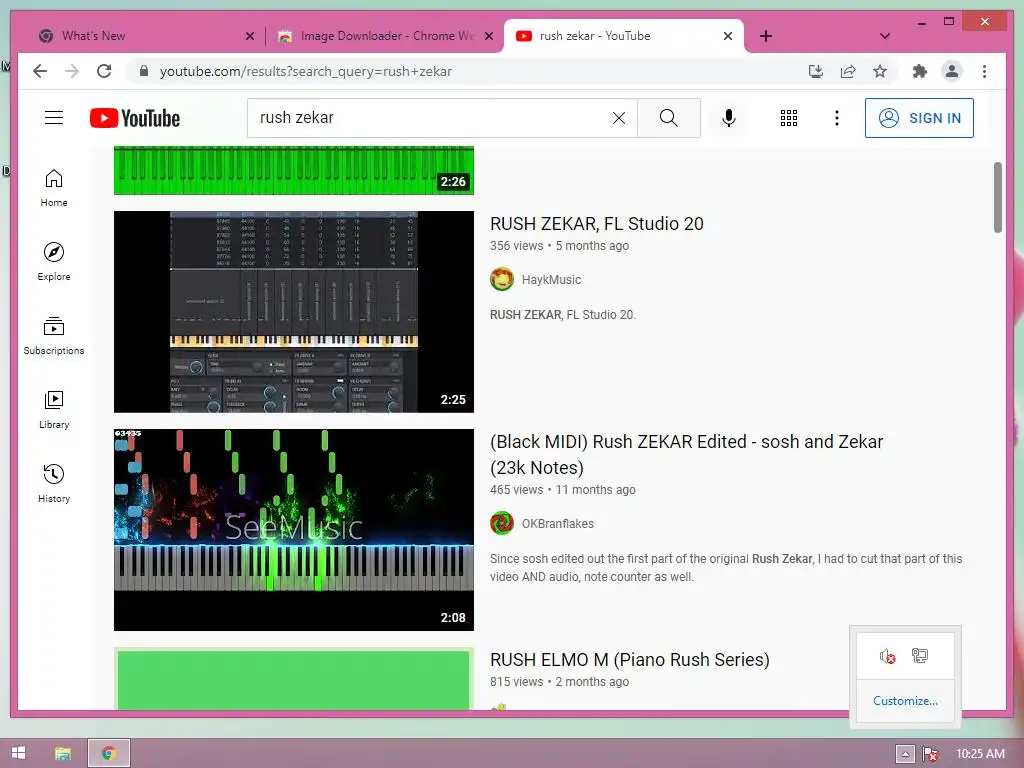The width and height of the screenshot is (1024, 768).
Task: Open the Windows Start button
Action: [18, 753]
